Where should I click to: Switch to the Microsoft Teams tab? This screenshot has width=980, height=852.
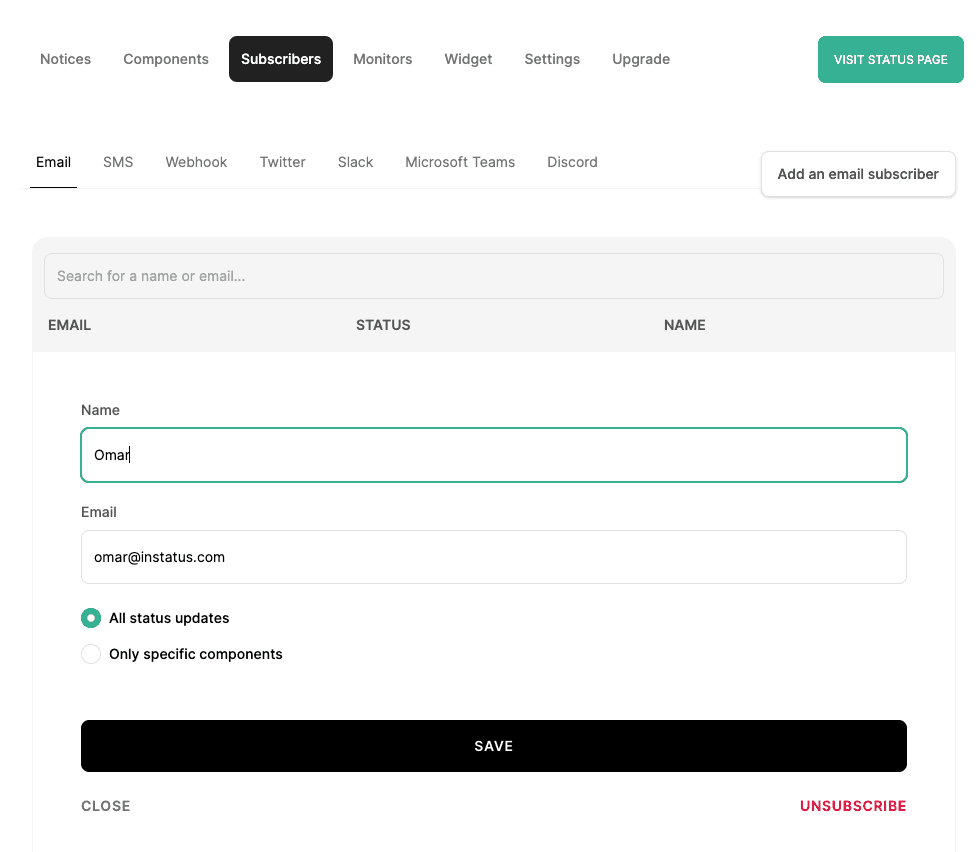tap(459, 162)
